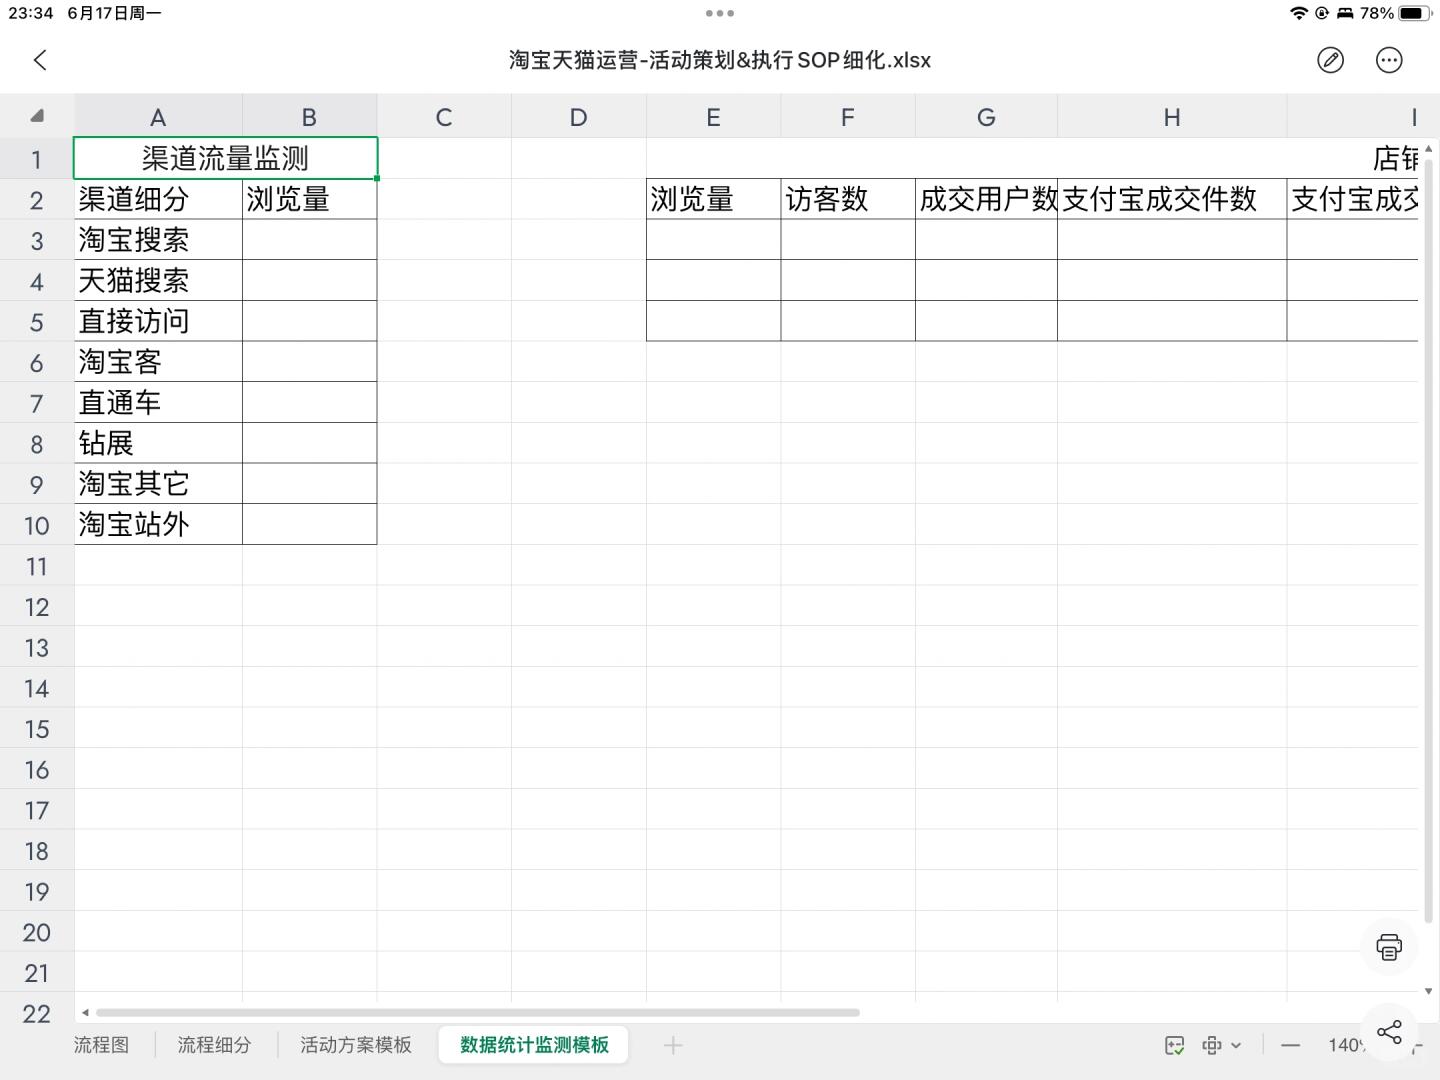Select column A header
Image resolution: width=1440 pixels, height=1080 pixels.
click(158, 117)
